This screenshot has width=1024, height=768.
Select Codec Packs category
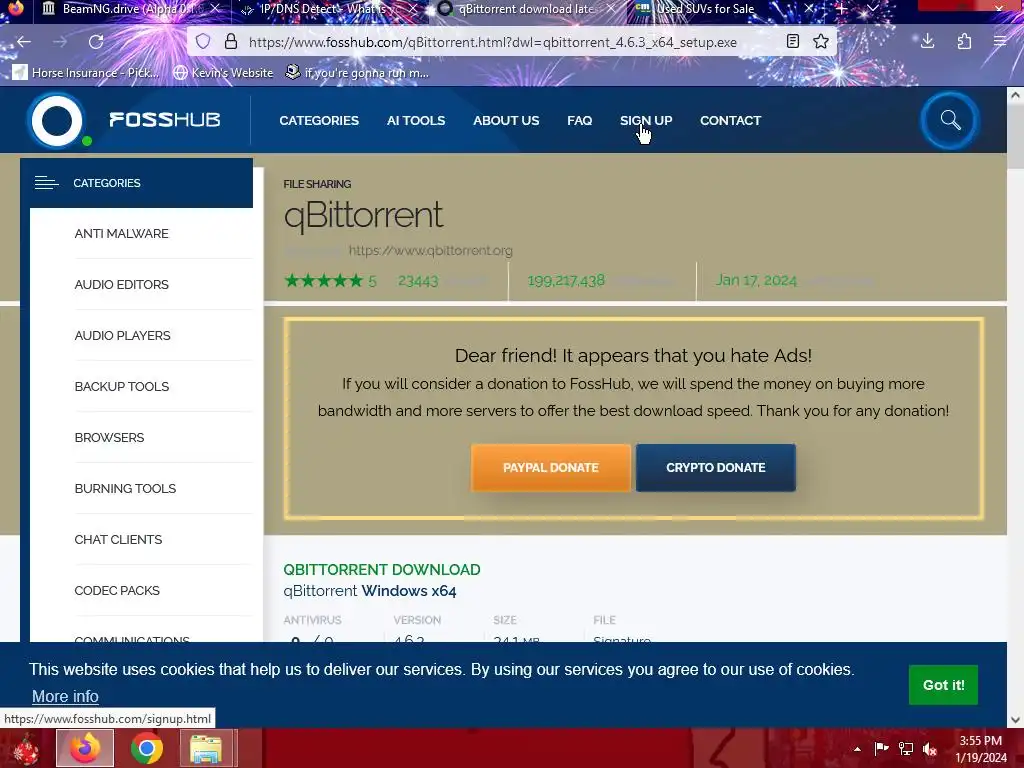[x=117, y=590]
